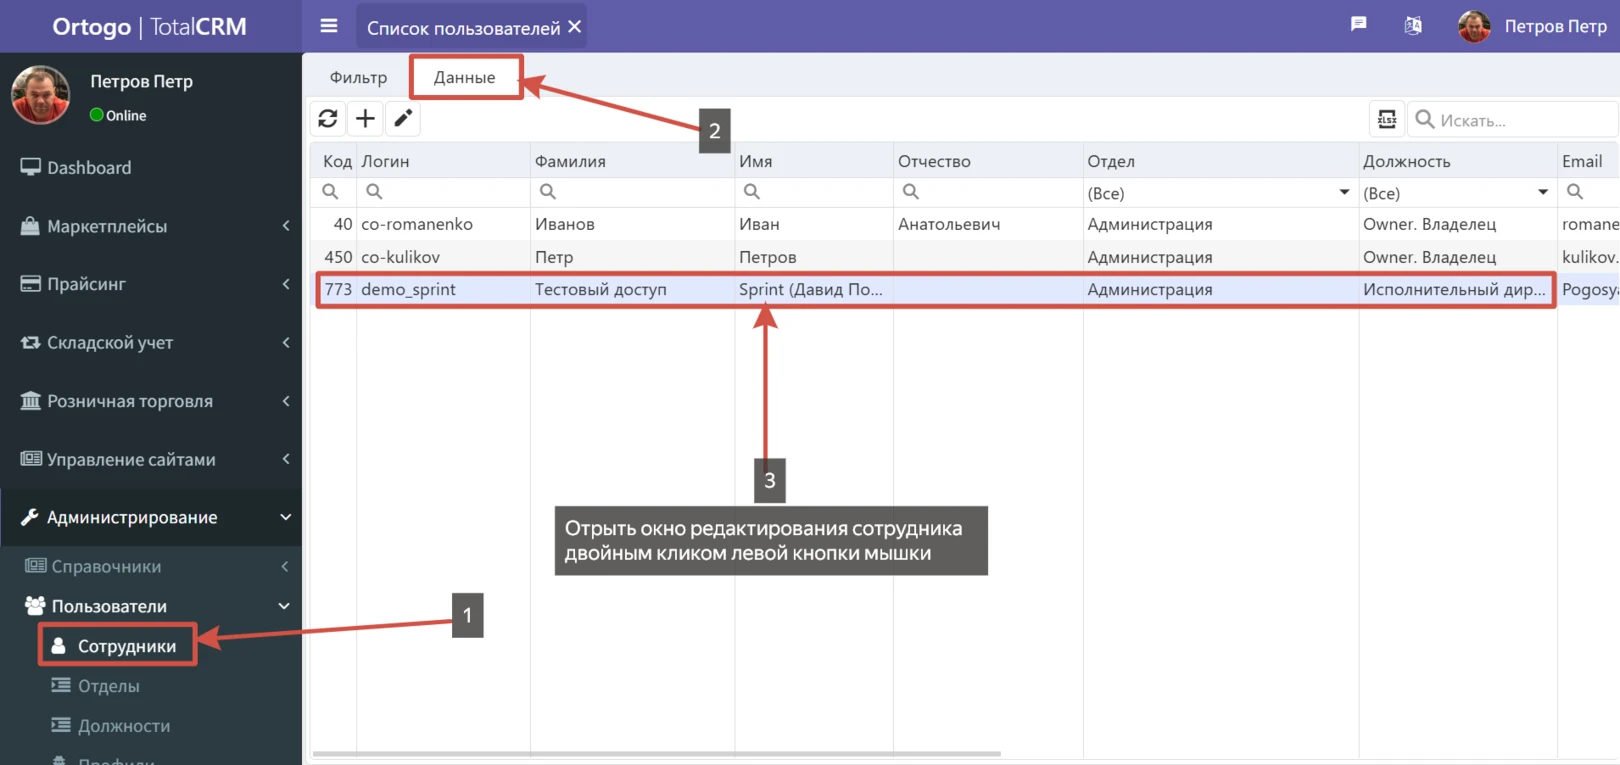This screenshot has width=1620, height=765.
Task: Click the horizontal scrollbar under the table
Action: [x=656, y=754]
